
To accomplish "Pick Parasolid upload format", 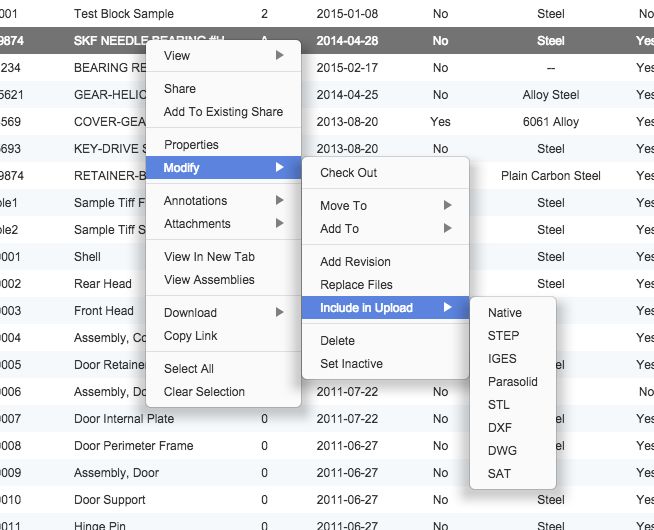I will [x=512, y=382].
